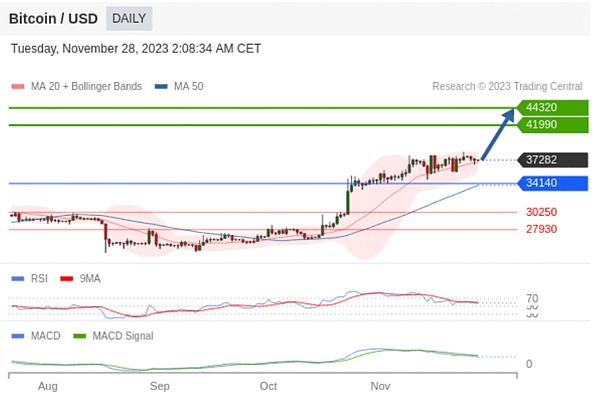
Task: Click the Nov label on the time axis
Action: pyautogui.click(x=379, y=385)
